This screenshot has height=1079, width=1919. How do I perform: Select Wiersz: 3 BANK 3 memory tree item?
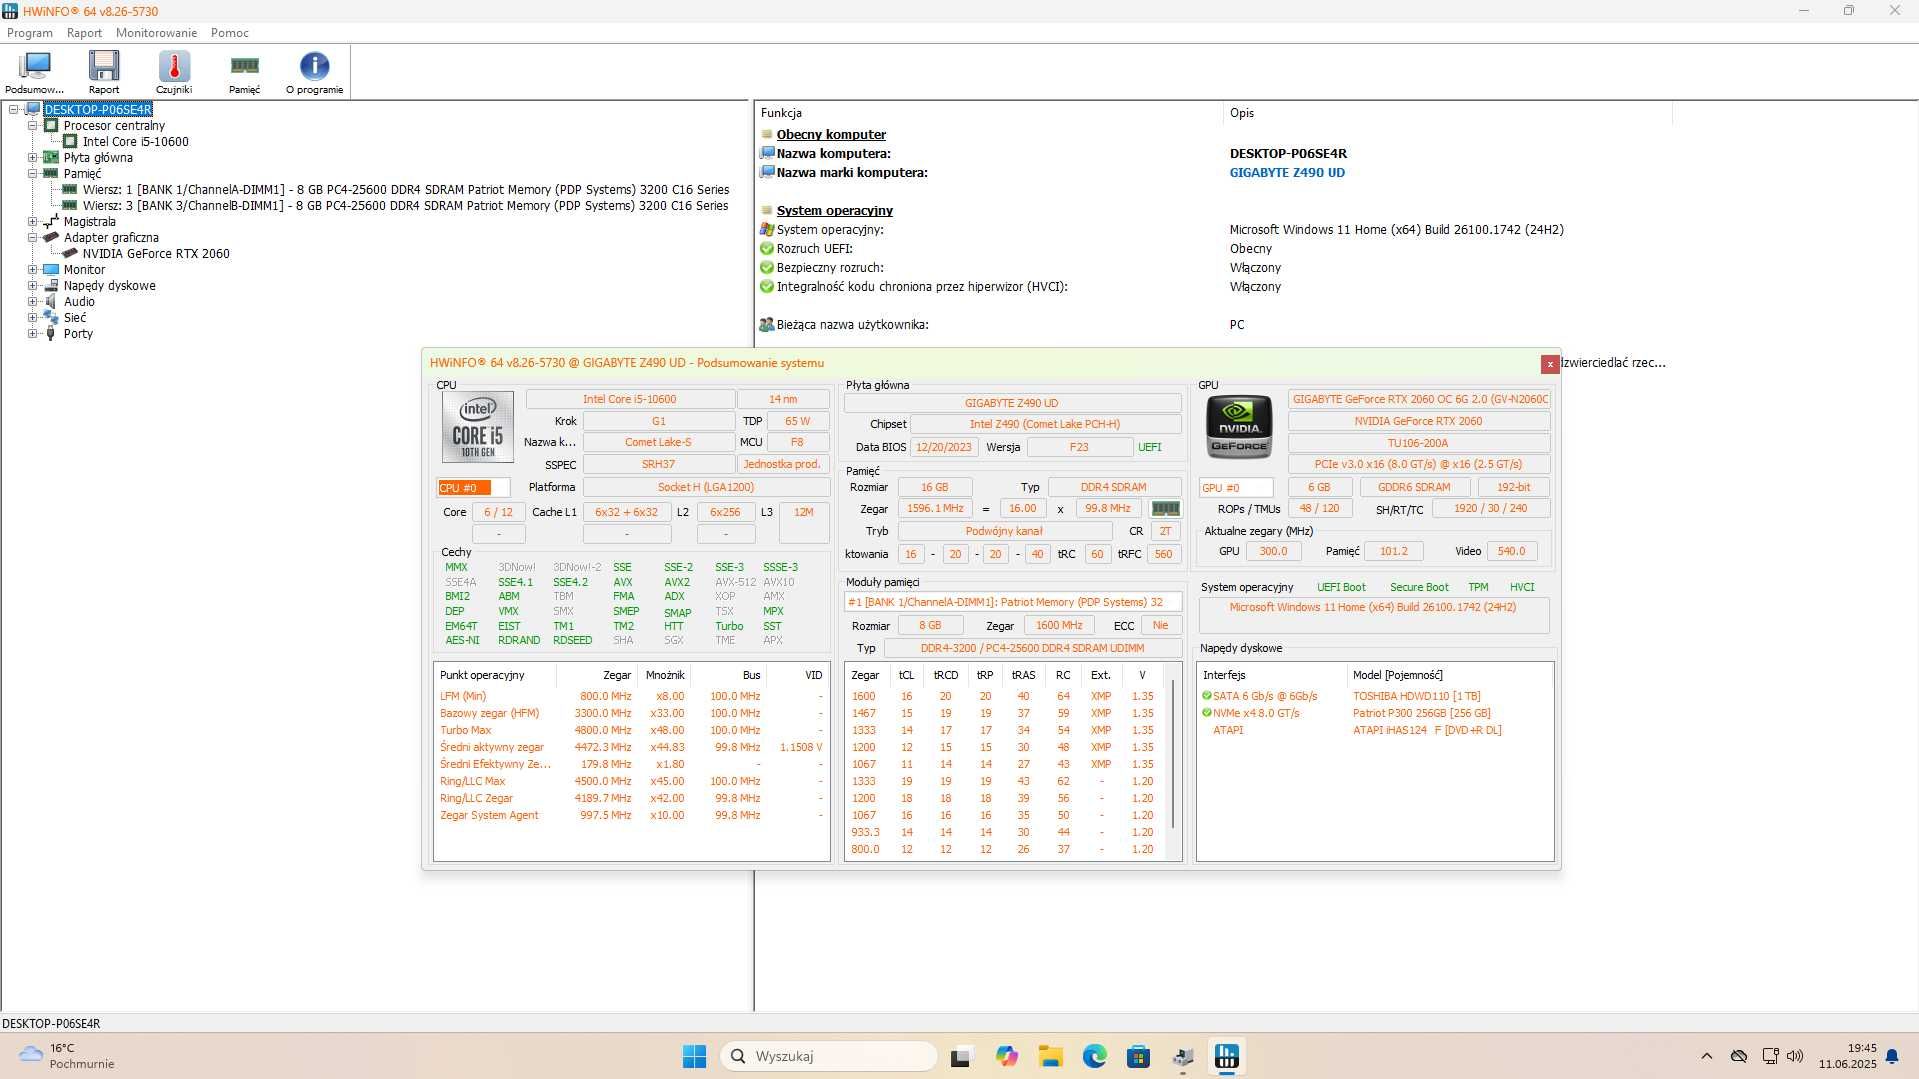pyautogui.click(x=406, y=205)
